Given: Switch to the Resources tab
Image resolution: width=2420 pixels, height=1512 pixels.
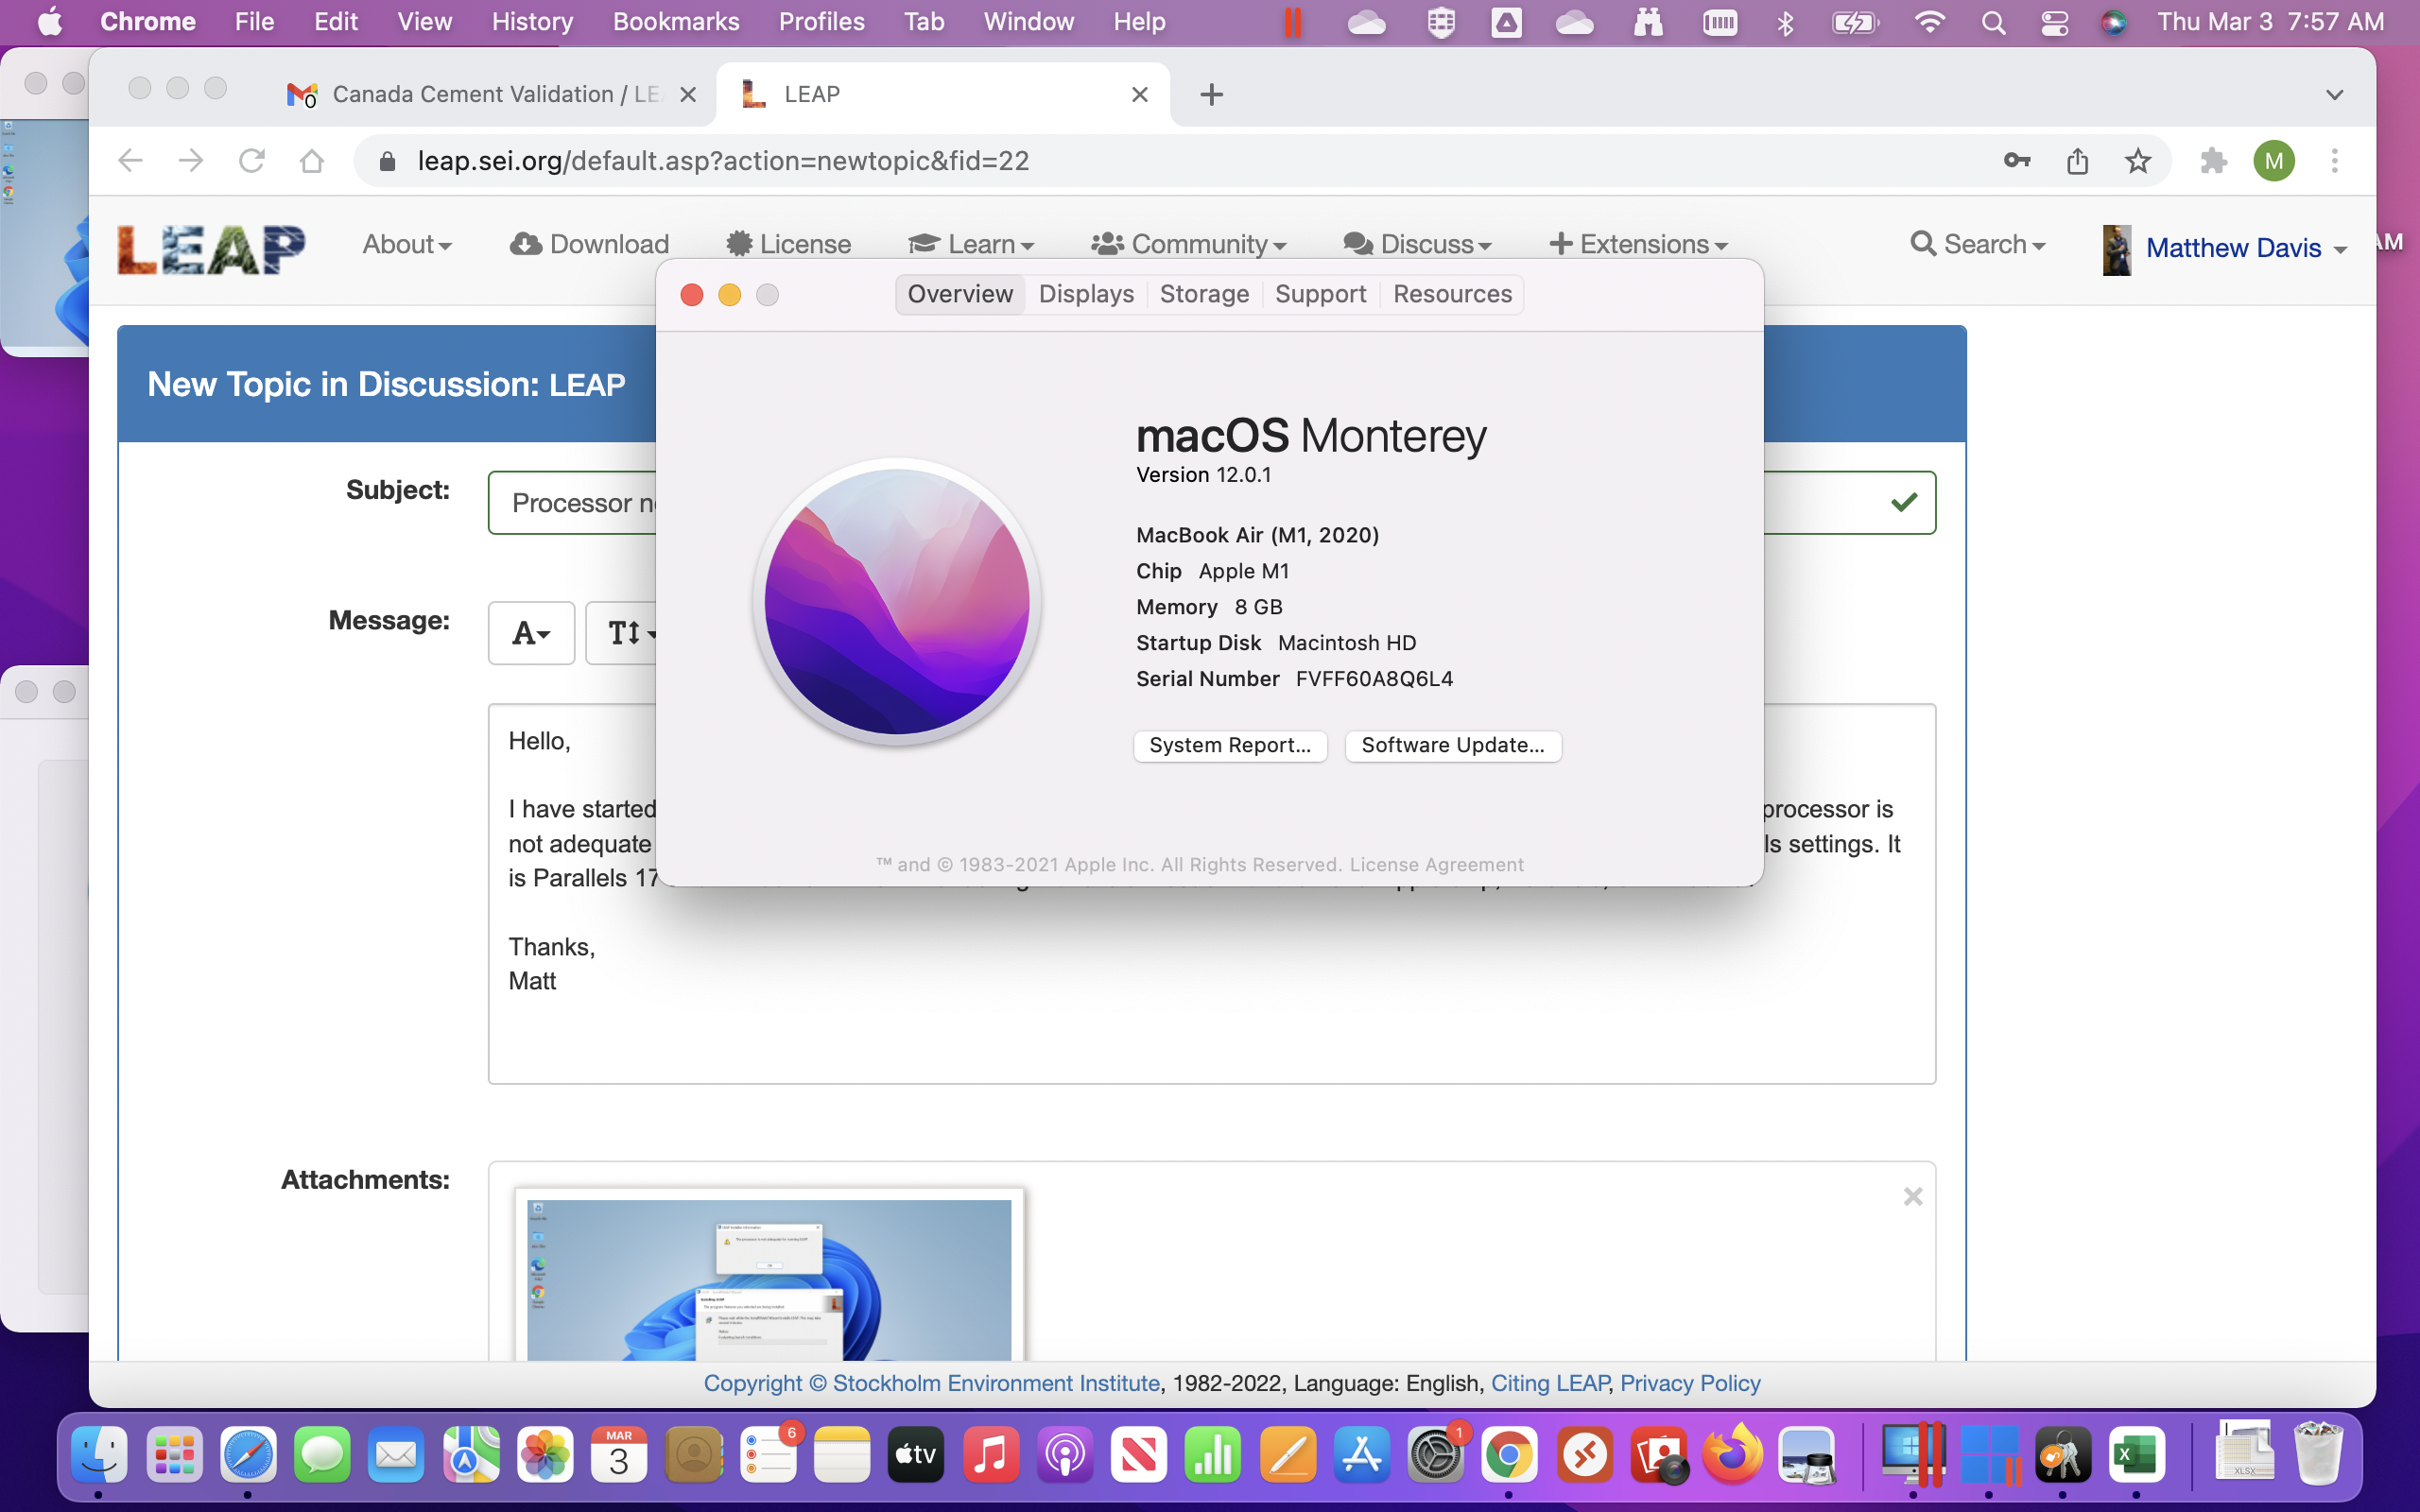Looking at the screenshot, I should [1452, 294].
